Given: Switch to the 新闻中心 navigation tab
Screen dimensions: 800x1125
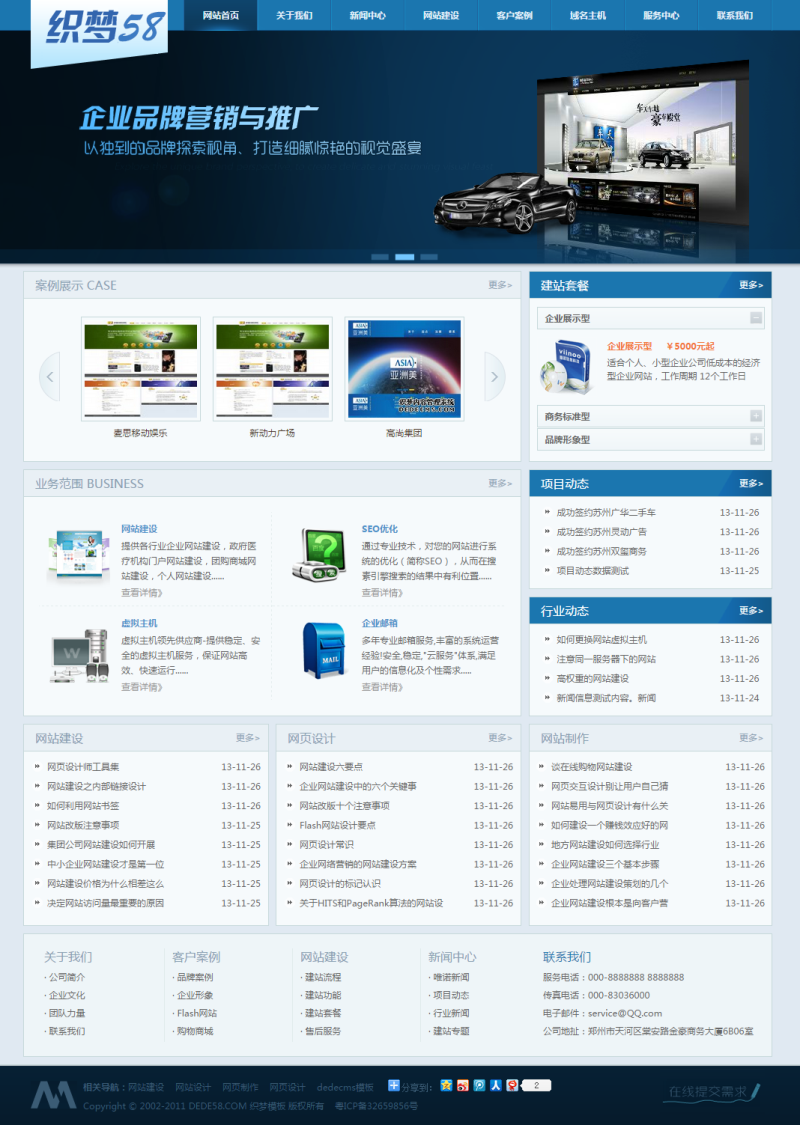Looking at the screenshot, I should tap(366, 16).
